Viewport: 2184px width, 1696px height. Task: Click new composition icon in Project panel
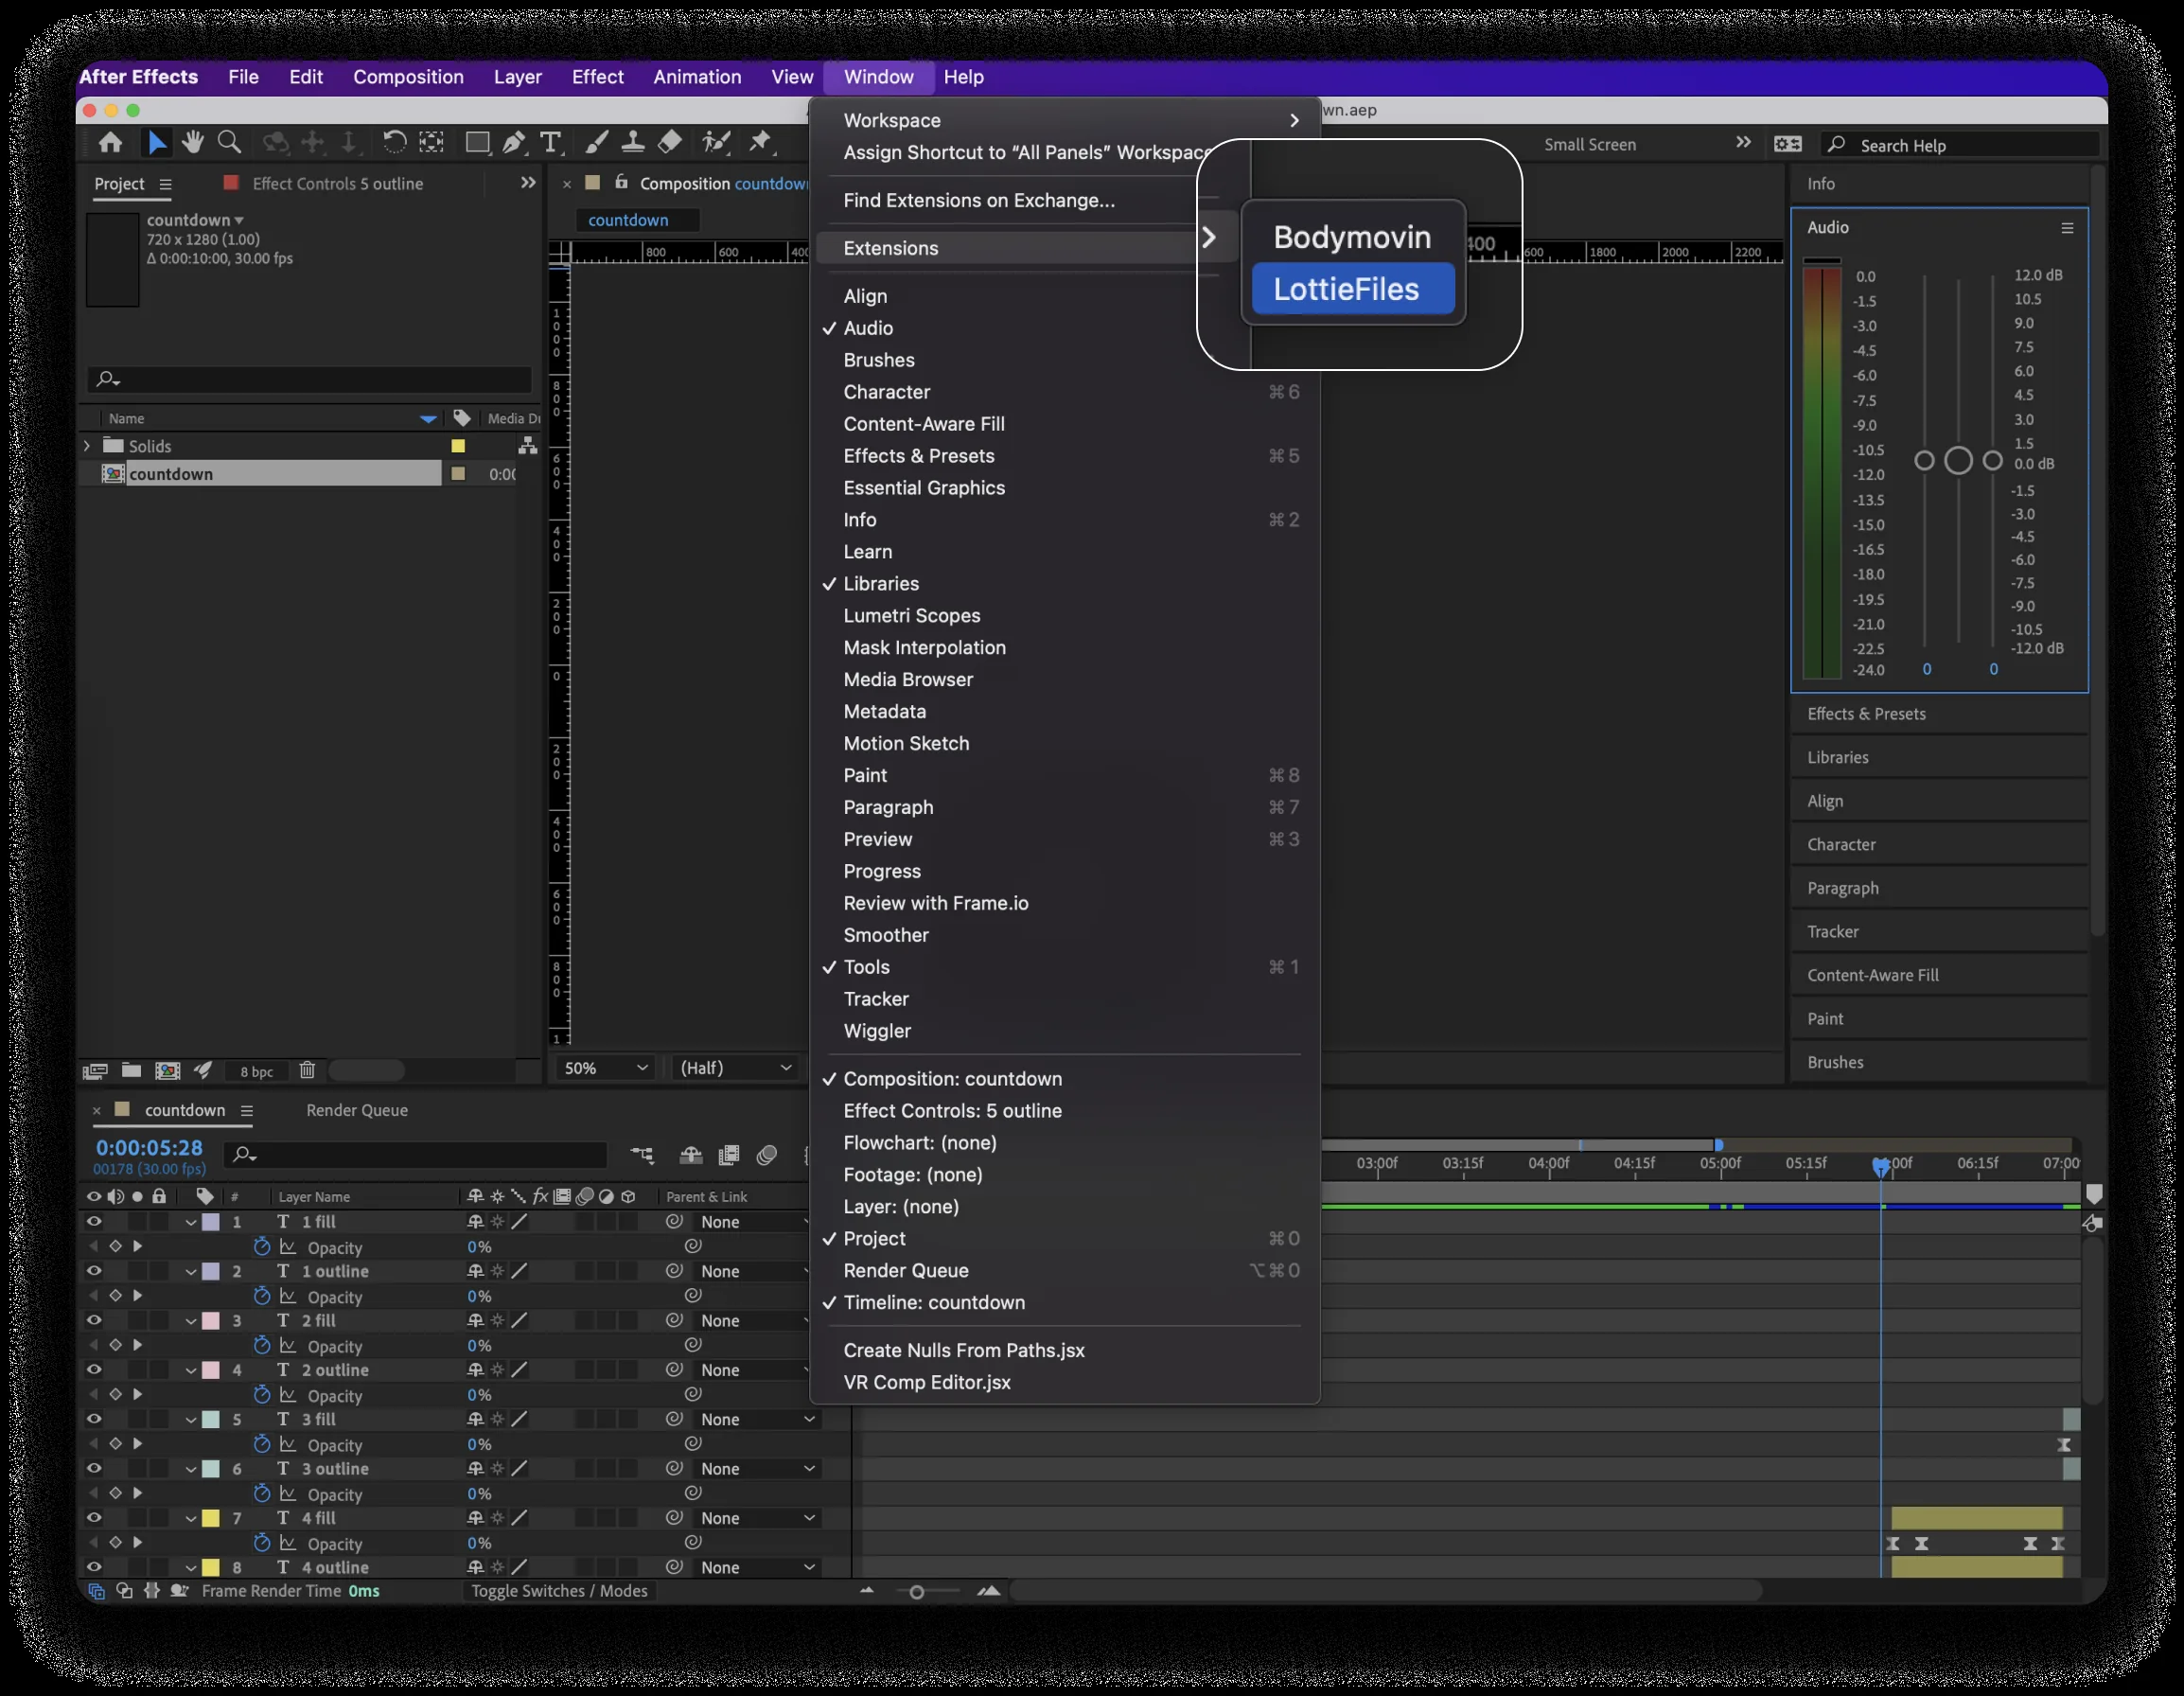click(168, 1071)
